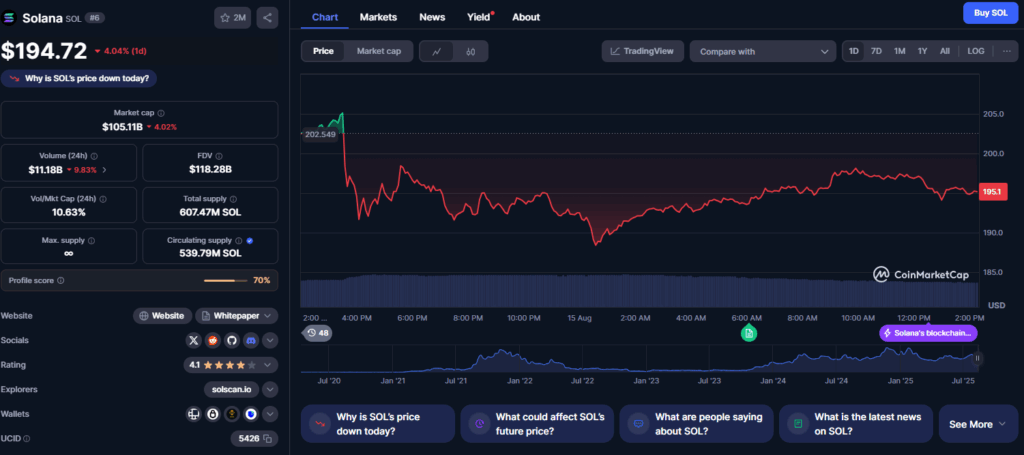The width and height of the screenshot is (1024, 455).
Task: Open the Volume (24h) details arrow
Action: coord(104,170)
